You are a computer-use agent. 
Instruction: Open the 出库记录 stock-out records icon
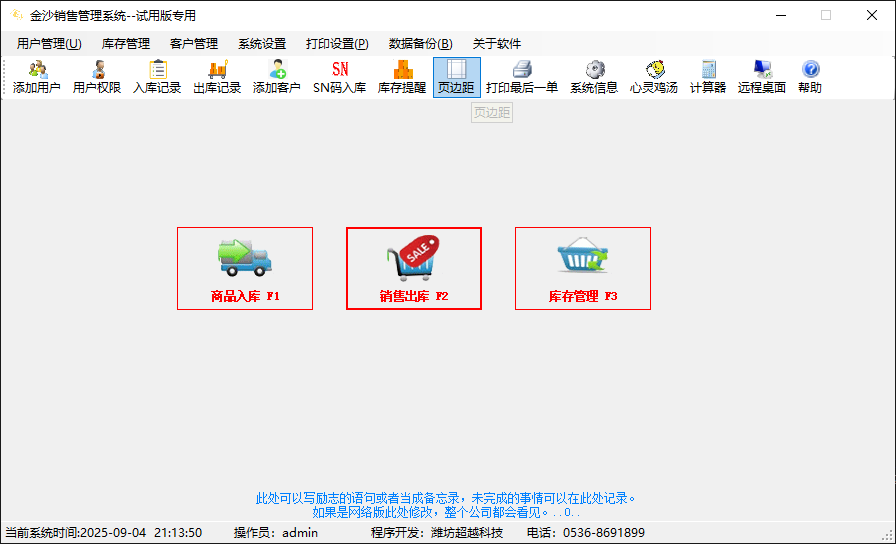pos(217,77)
